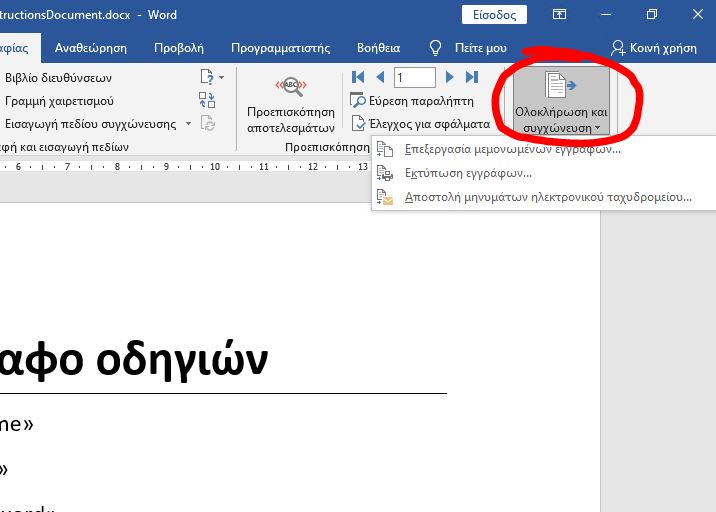
Task: Open the Rules icon dropdown
Action: coord(212,77)
